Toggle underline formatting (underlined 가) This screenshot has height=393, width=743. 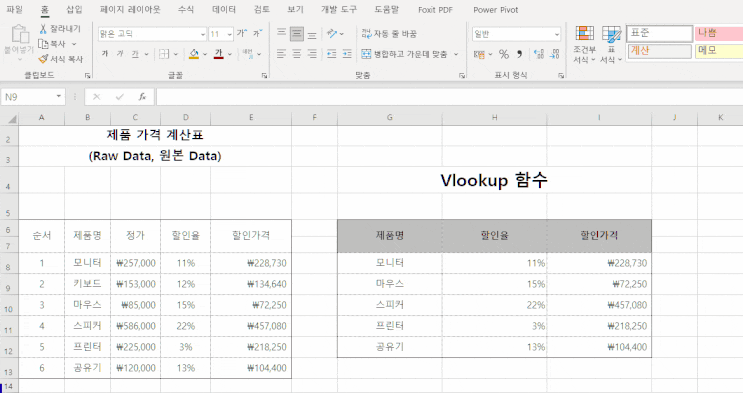pos(135,54)
